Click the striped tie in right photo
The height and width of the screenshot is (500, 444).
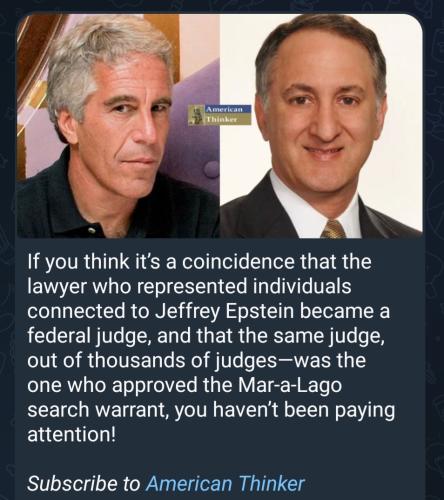pyautogui.click(x=333, y=229)
